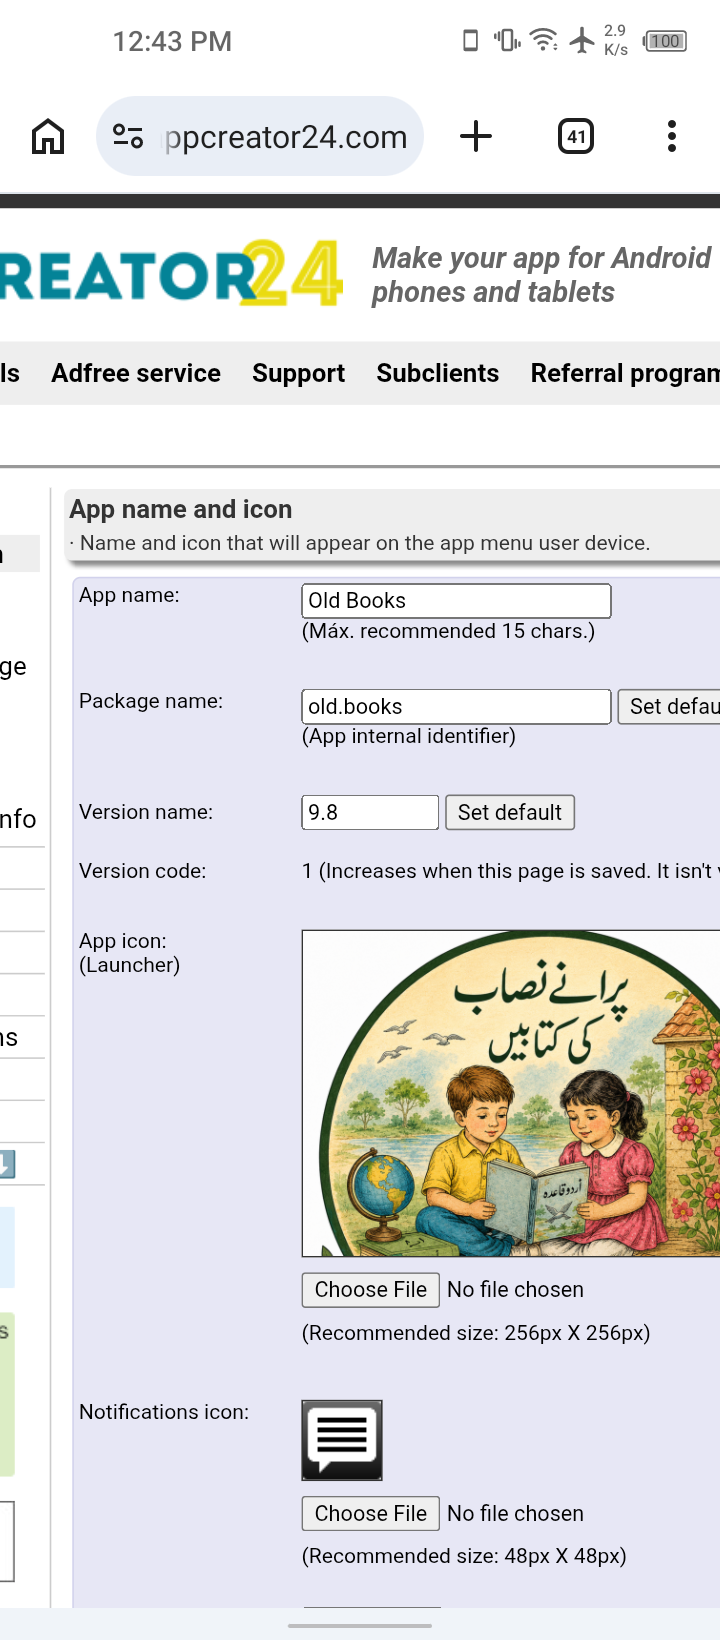Click the app launcher icon image
Viewport: 720px width, 1640px height.
point(511,1093)
